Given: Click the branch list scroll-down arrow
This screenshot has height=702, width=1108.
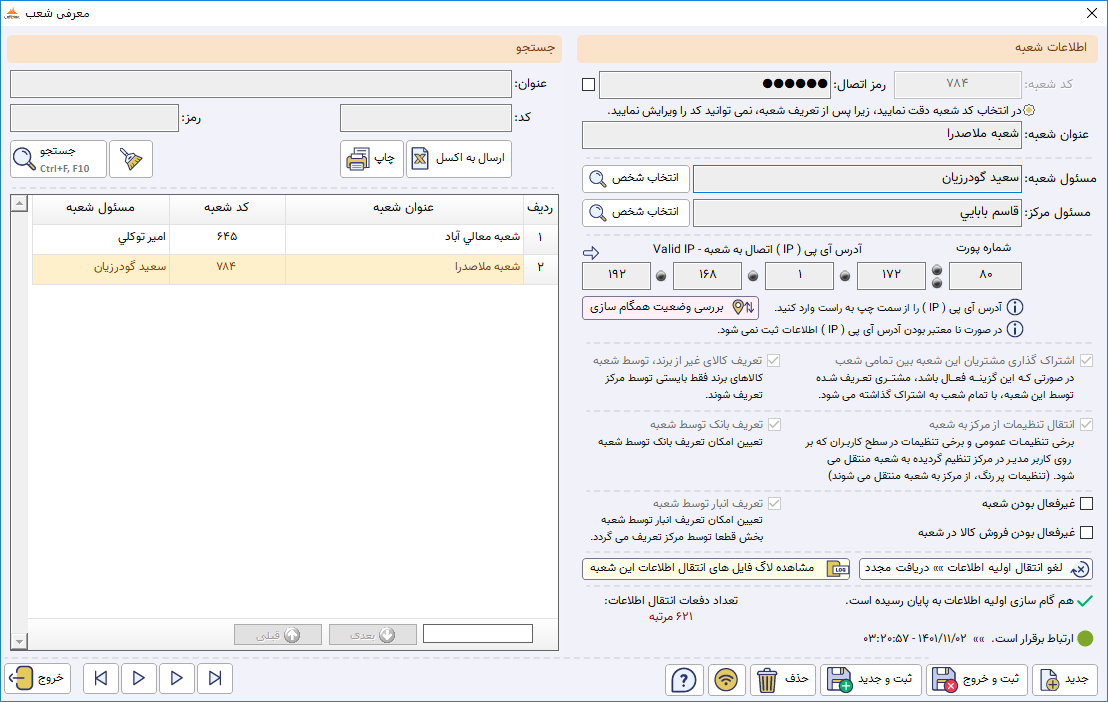Looking at the screenshot, I should click(x=19, y=641).
